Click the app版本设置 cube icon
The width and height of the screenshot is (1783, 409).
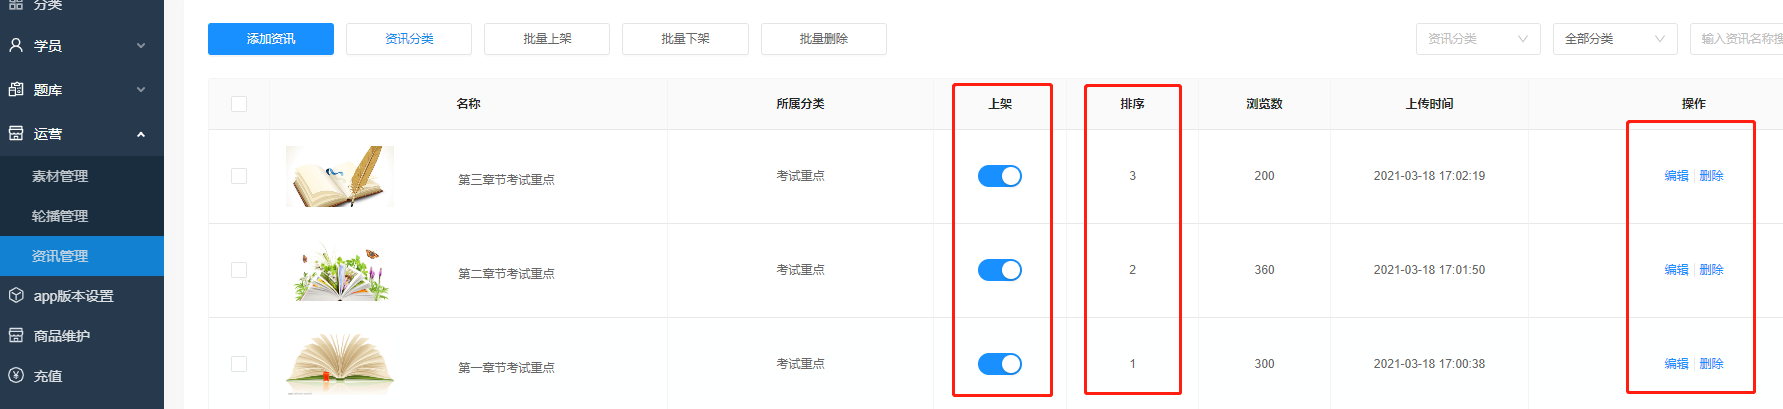coord(16,295)
